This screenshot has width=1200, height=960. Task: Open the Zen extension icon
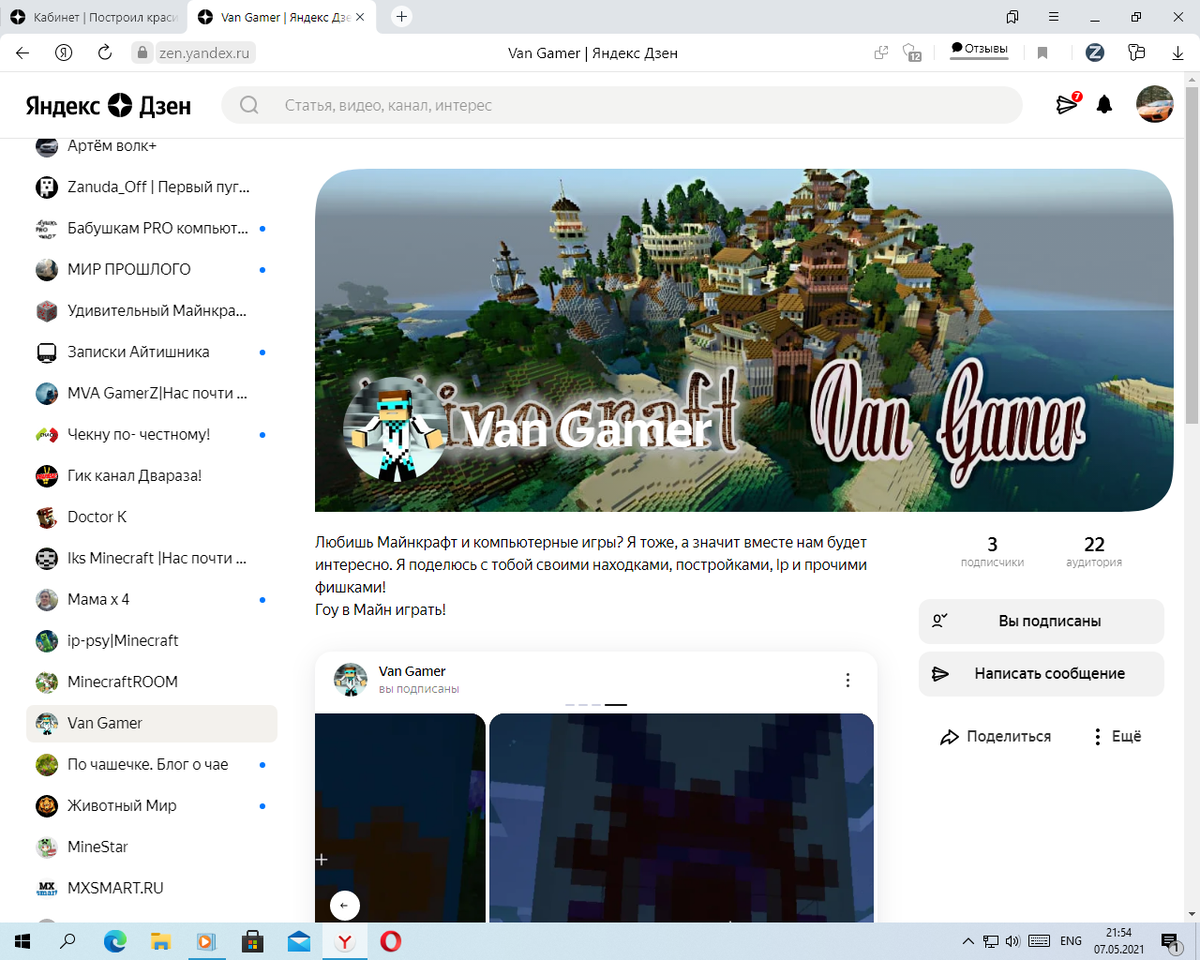(x=1095, y=52)
